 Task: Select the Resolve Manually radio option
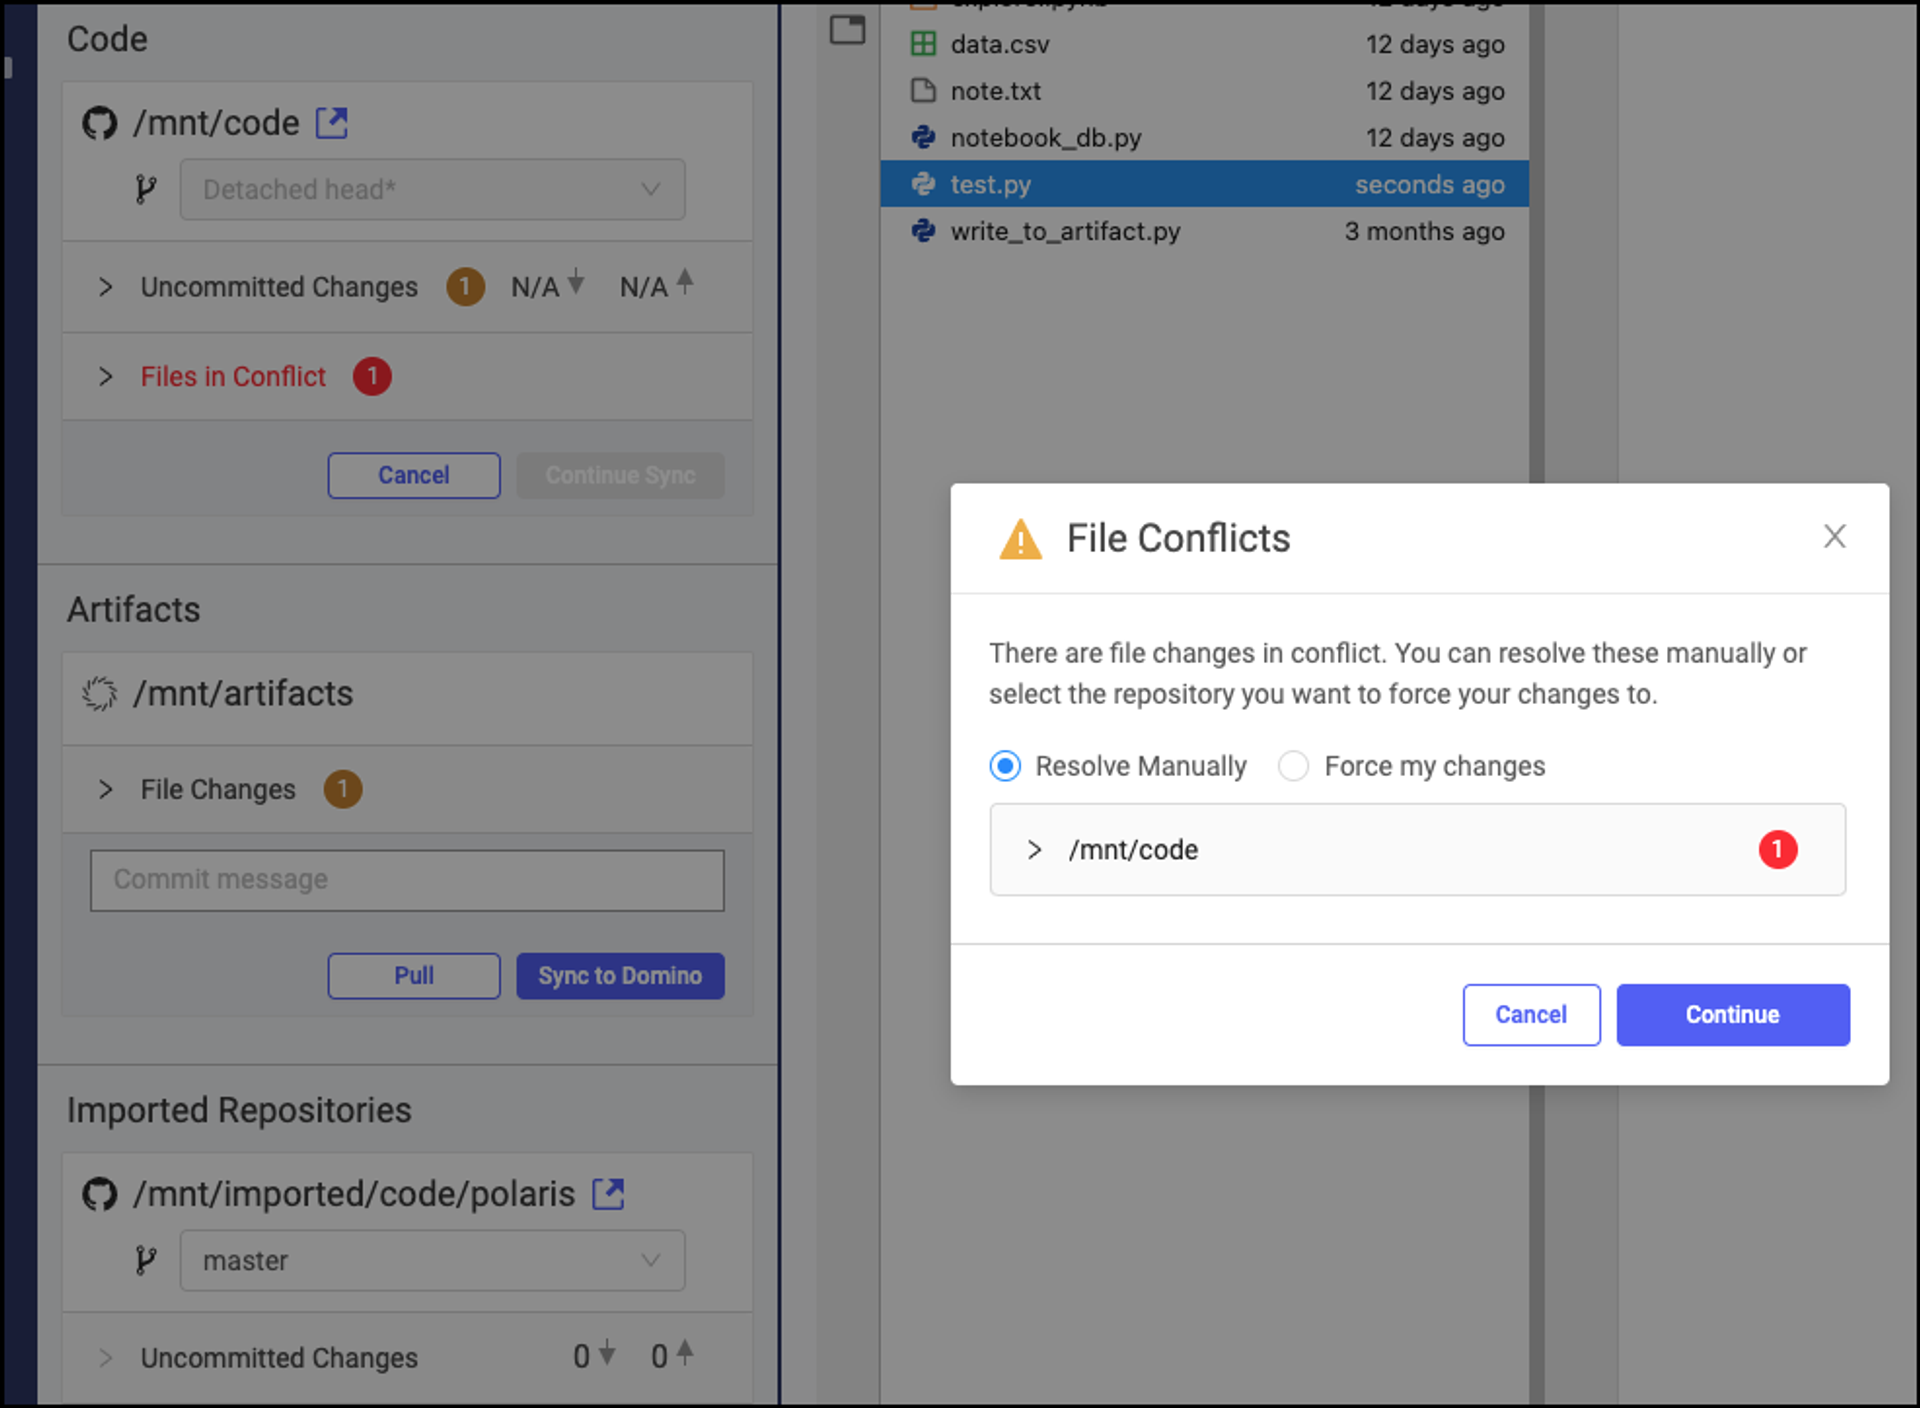(1005, 766)
